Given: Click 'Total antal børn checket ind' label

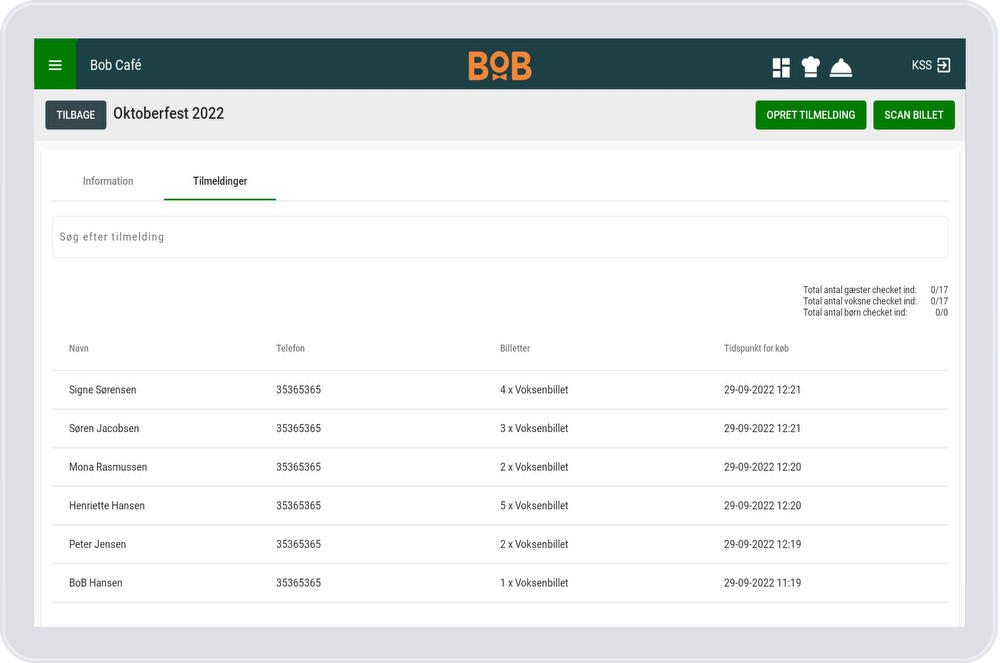Looking at the screenshot, I should (x=855, y=312).
